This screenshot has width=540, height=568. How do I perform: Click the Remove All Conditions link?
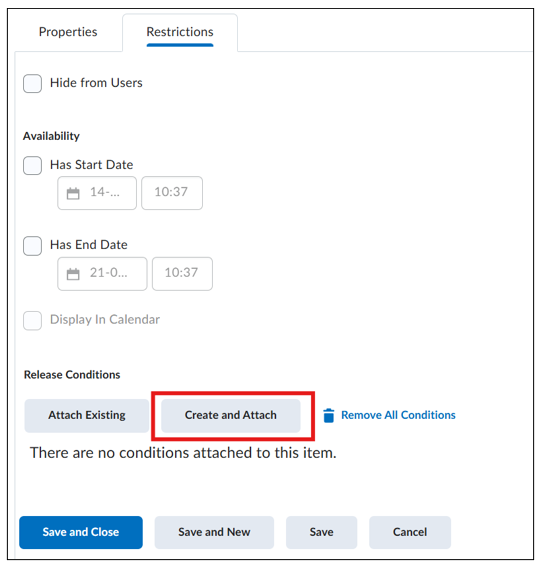tap(398, 415)
